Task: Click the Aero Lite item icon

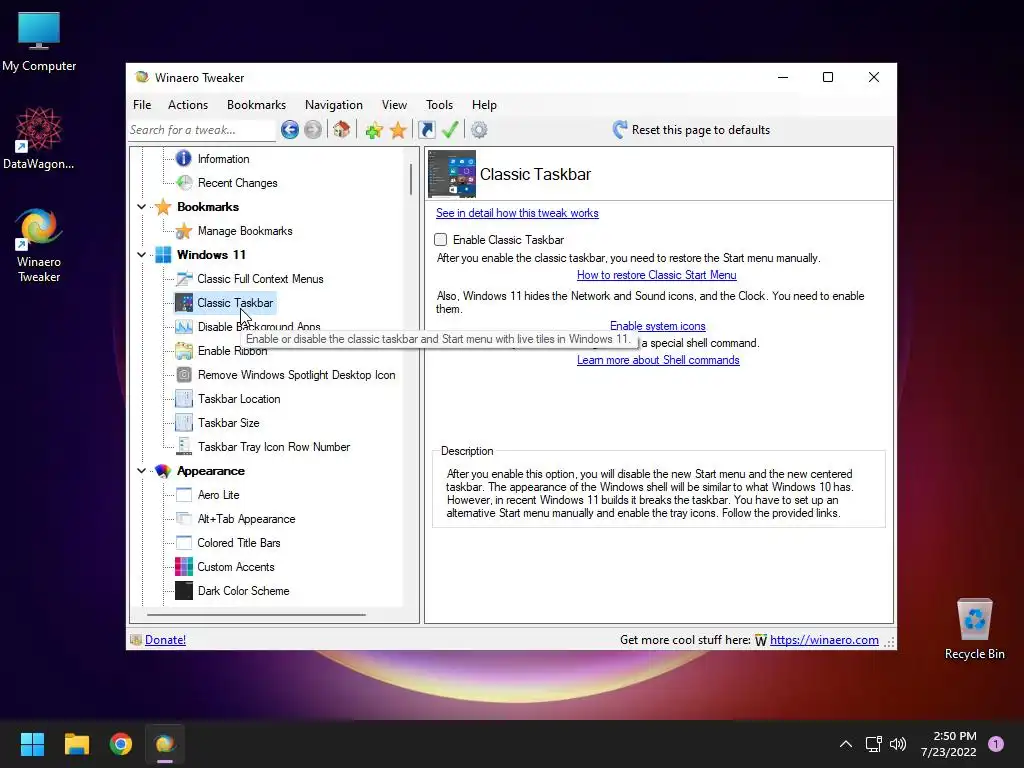Action: coord(184,495)
